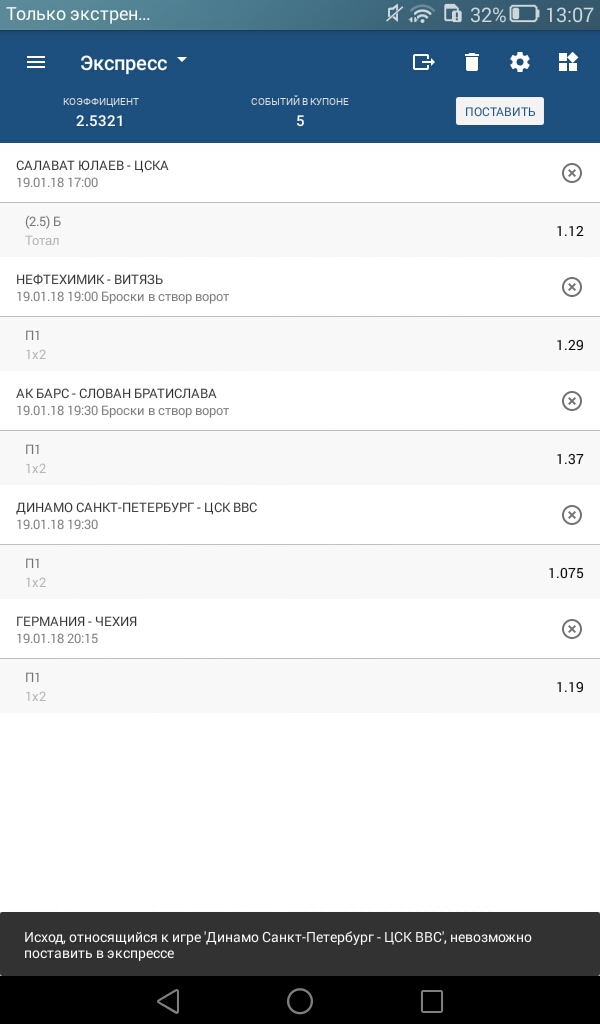
Task: Tap the export coupon icon
Action: click(424, 62)
